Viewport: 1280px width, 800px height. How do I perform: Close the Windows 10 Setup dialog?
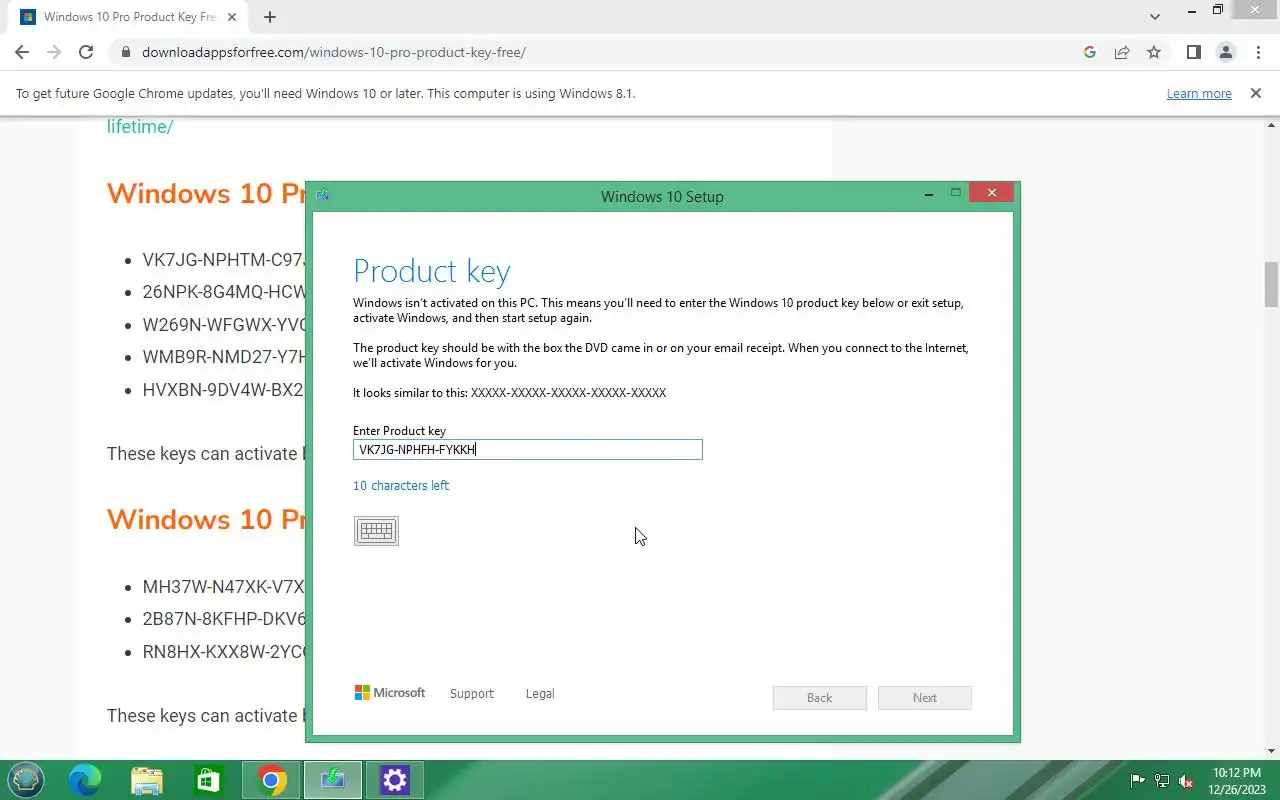point(991,192)
